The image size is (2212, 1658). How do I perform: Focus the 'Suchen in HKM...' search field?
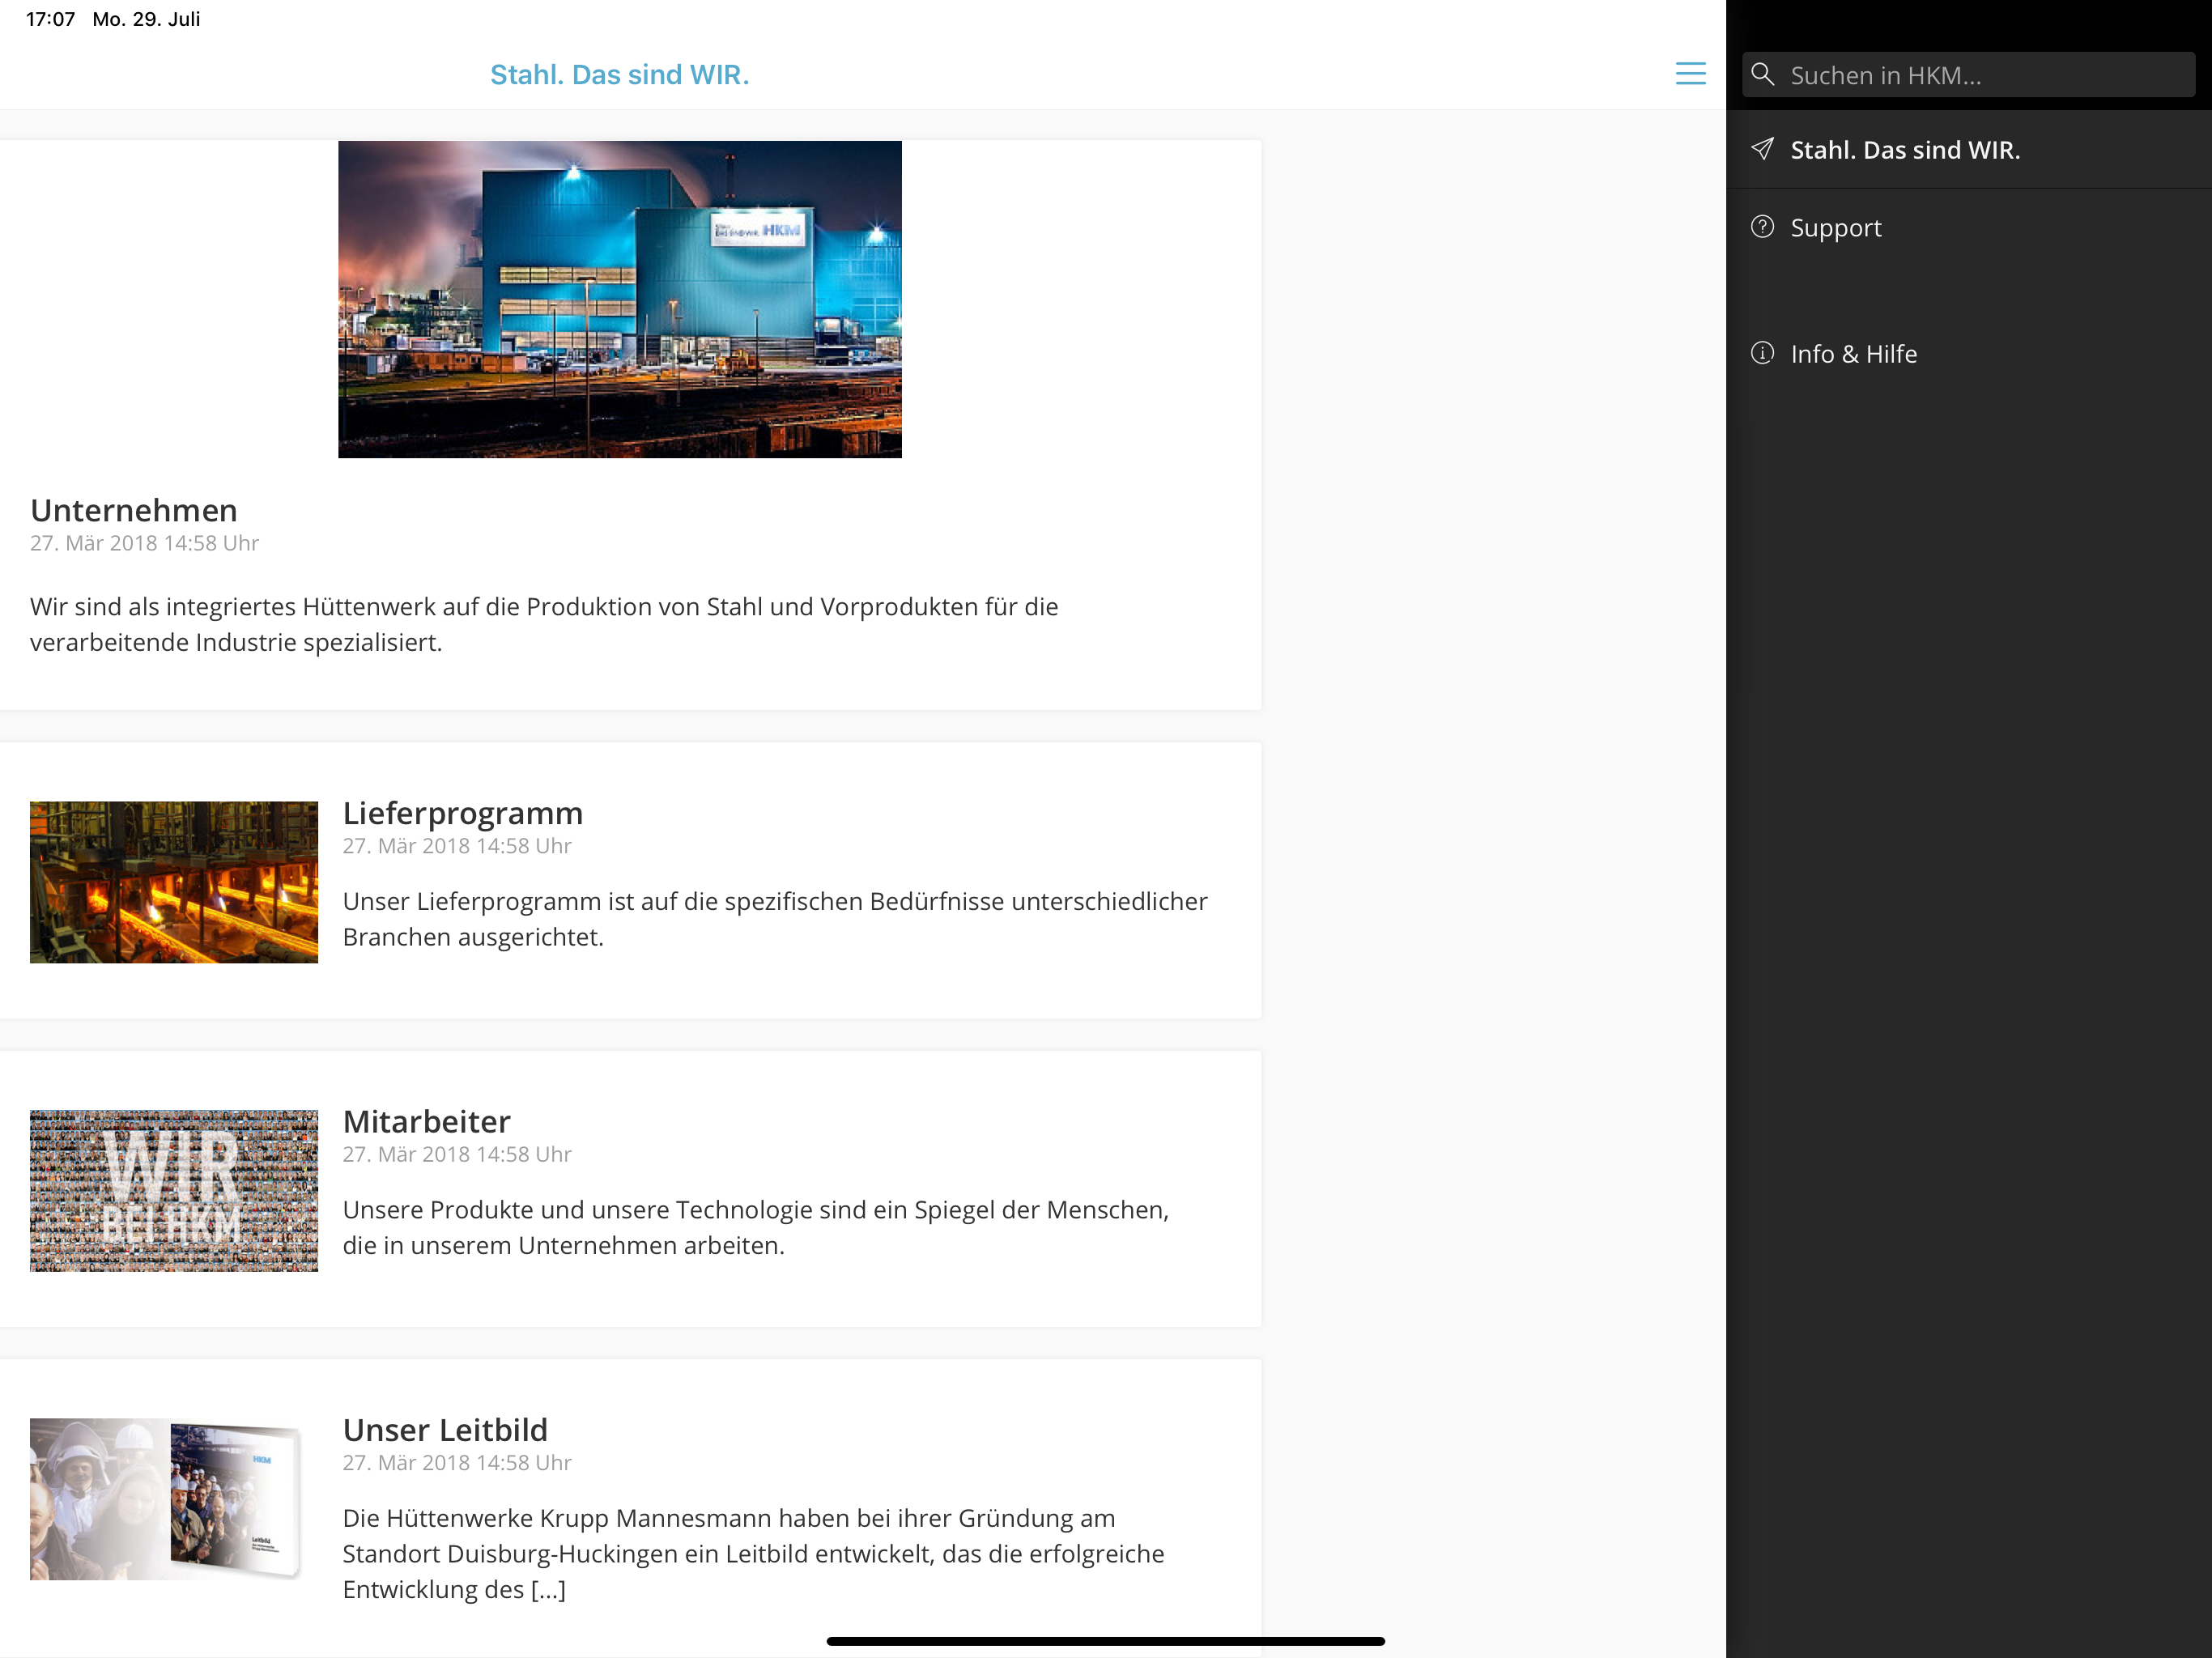click(x=1968, y=75)
